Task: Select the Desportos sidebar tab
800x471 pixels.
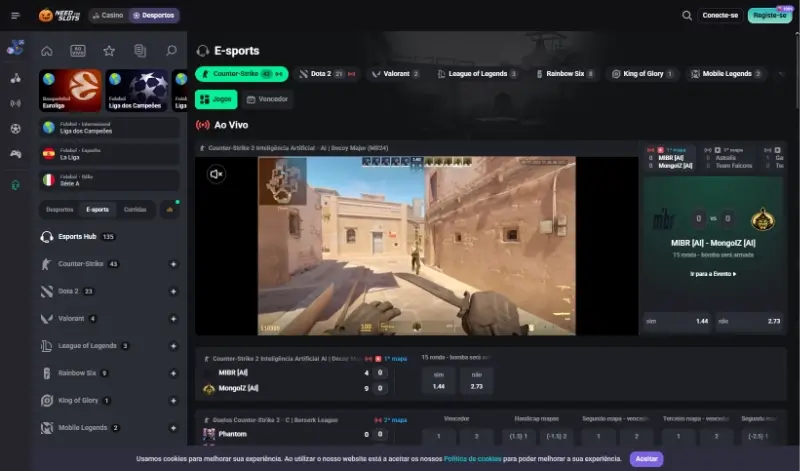Action: tap(60, 210)
